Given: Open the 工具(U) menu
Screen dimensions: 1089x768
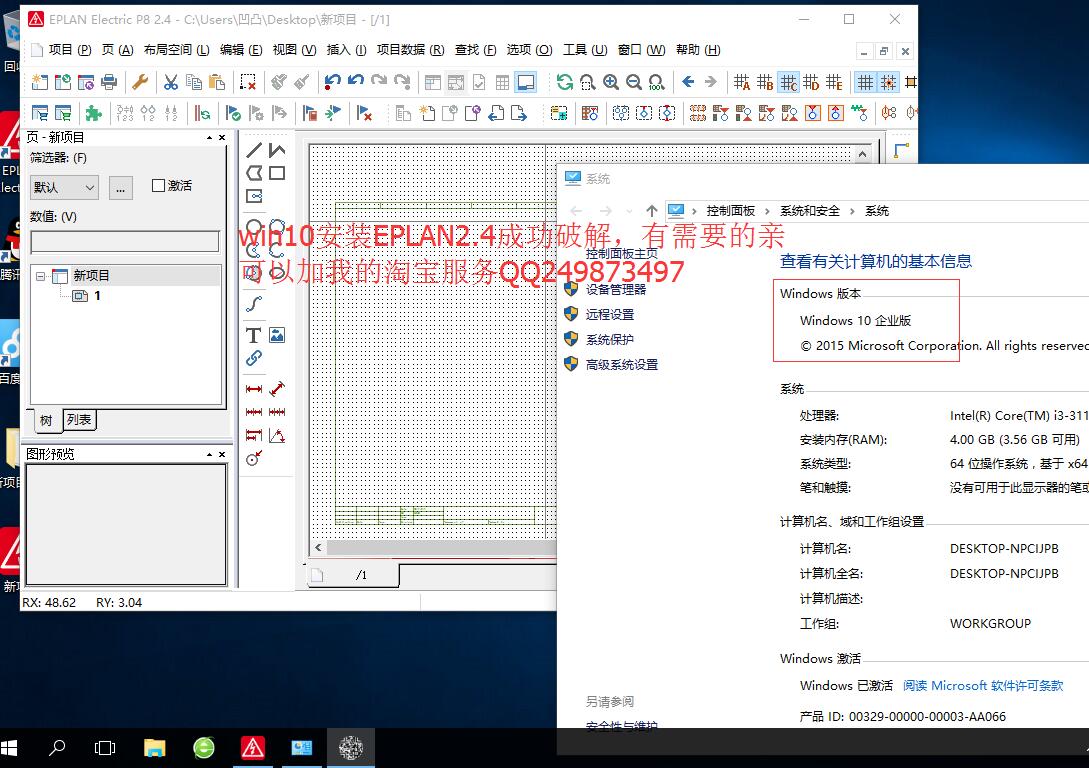Looking at the screenshot, I should (x=585, y=50).
